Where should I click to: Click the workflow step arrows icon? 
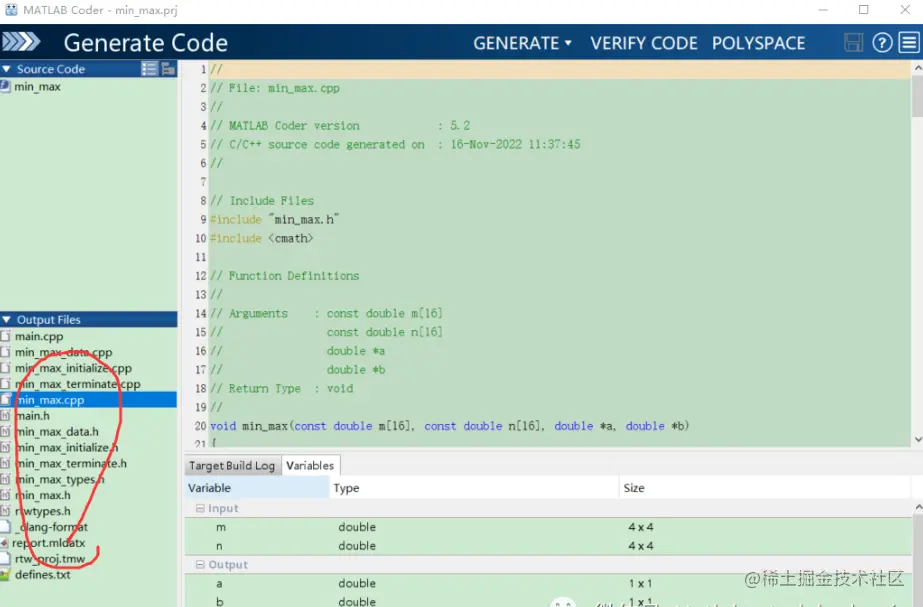tap(21, 42)
